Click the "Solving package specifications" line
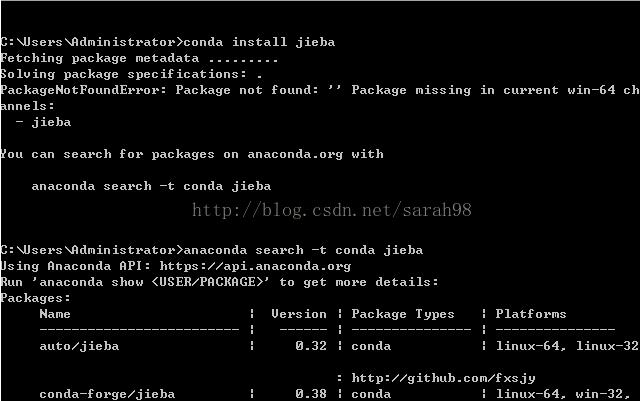Screen dimensions: 640x401 pyautogui.click(x=130, y=74)
